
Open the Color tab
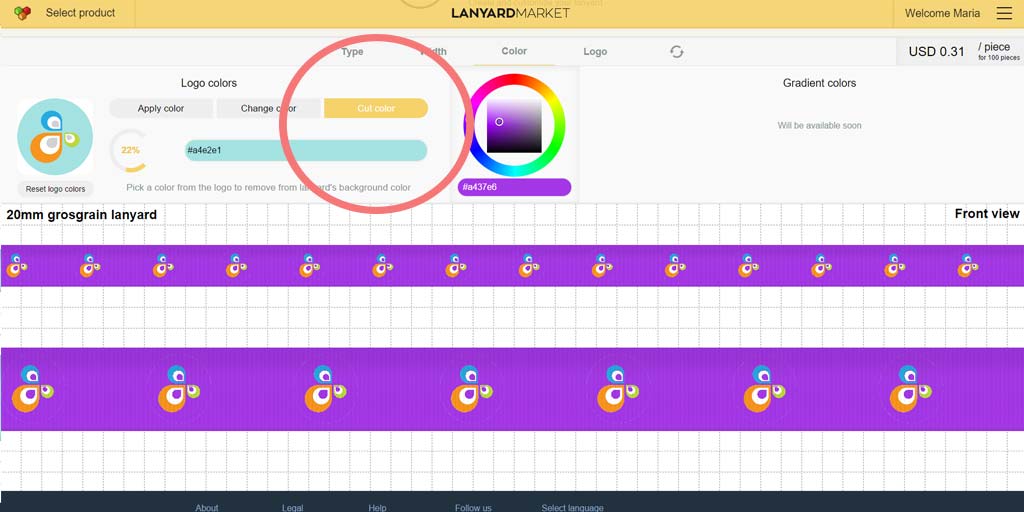514,51
